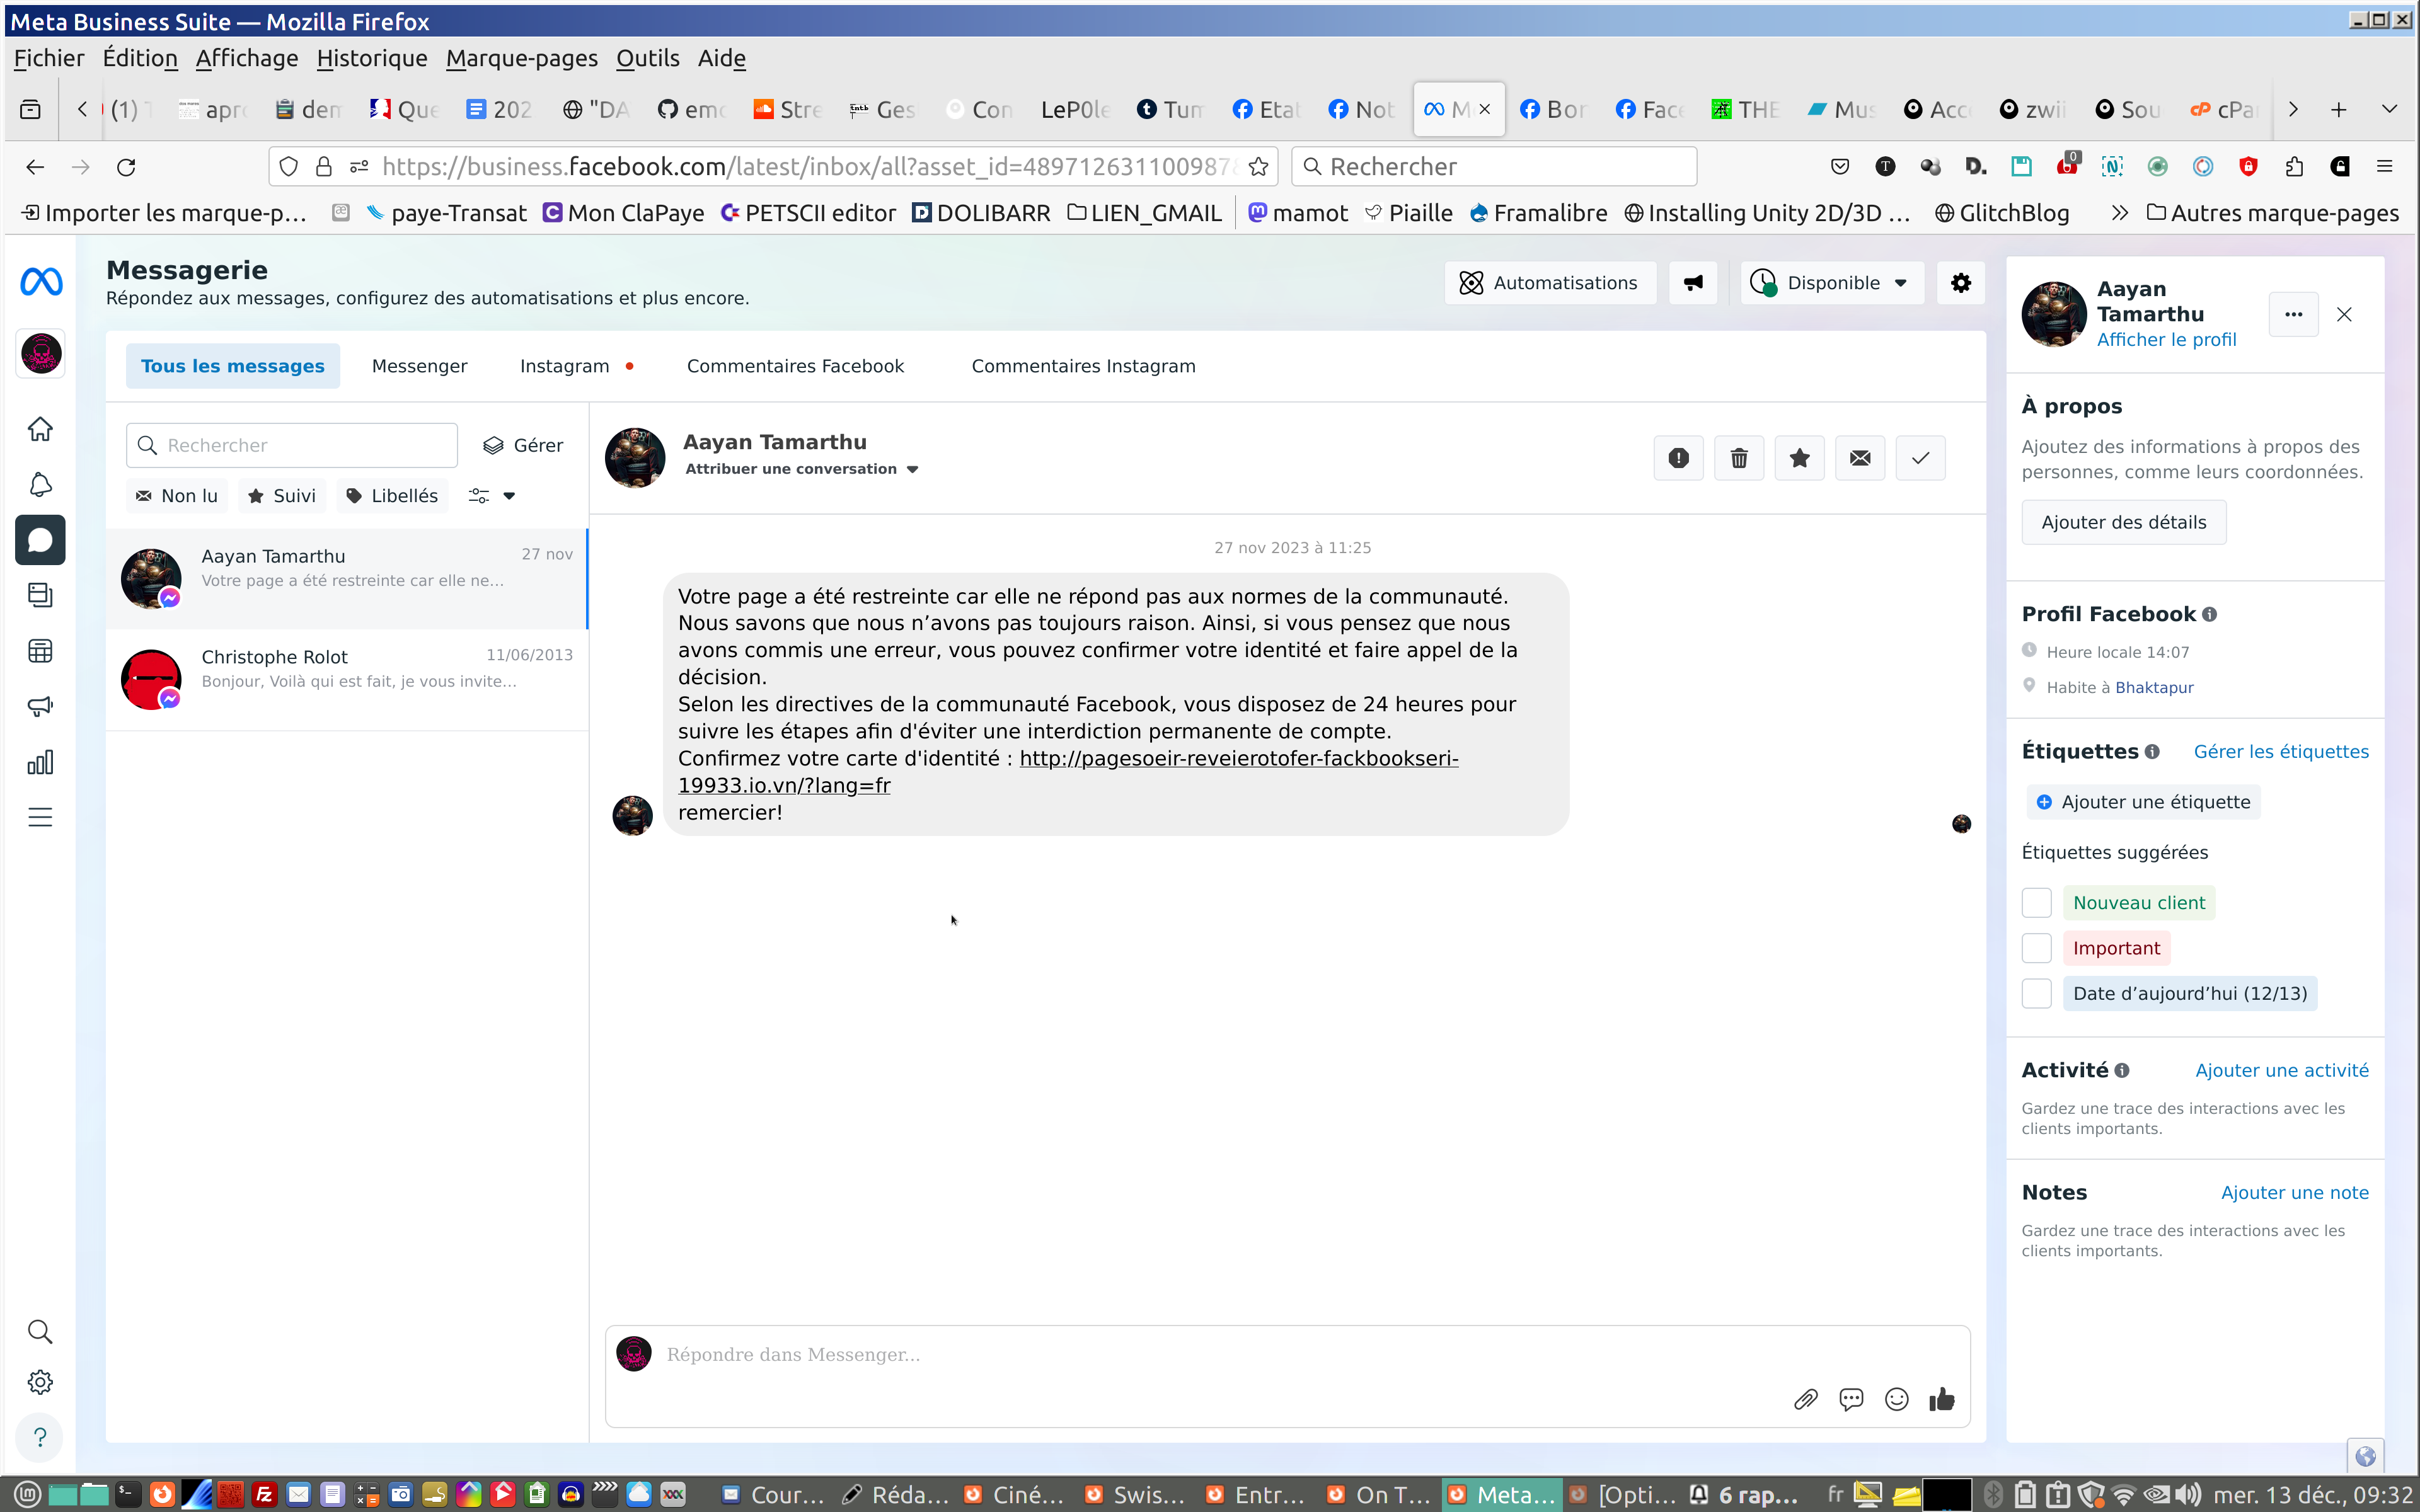Viewport: 2420px width, 1512px height.
Task: Click the trash icon to delete conversation
Action: (1739, 458)
